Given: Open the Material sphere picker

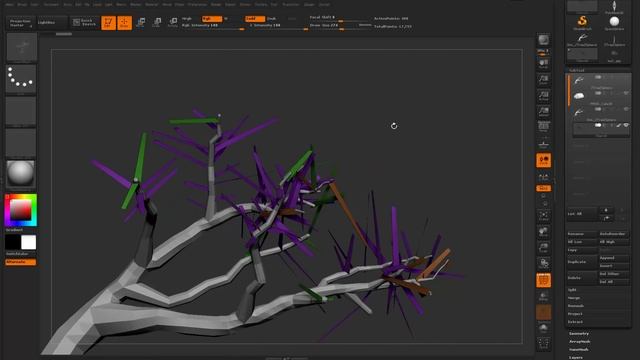Looking at the screenshot, I should [x=20, y=173].
